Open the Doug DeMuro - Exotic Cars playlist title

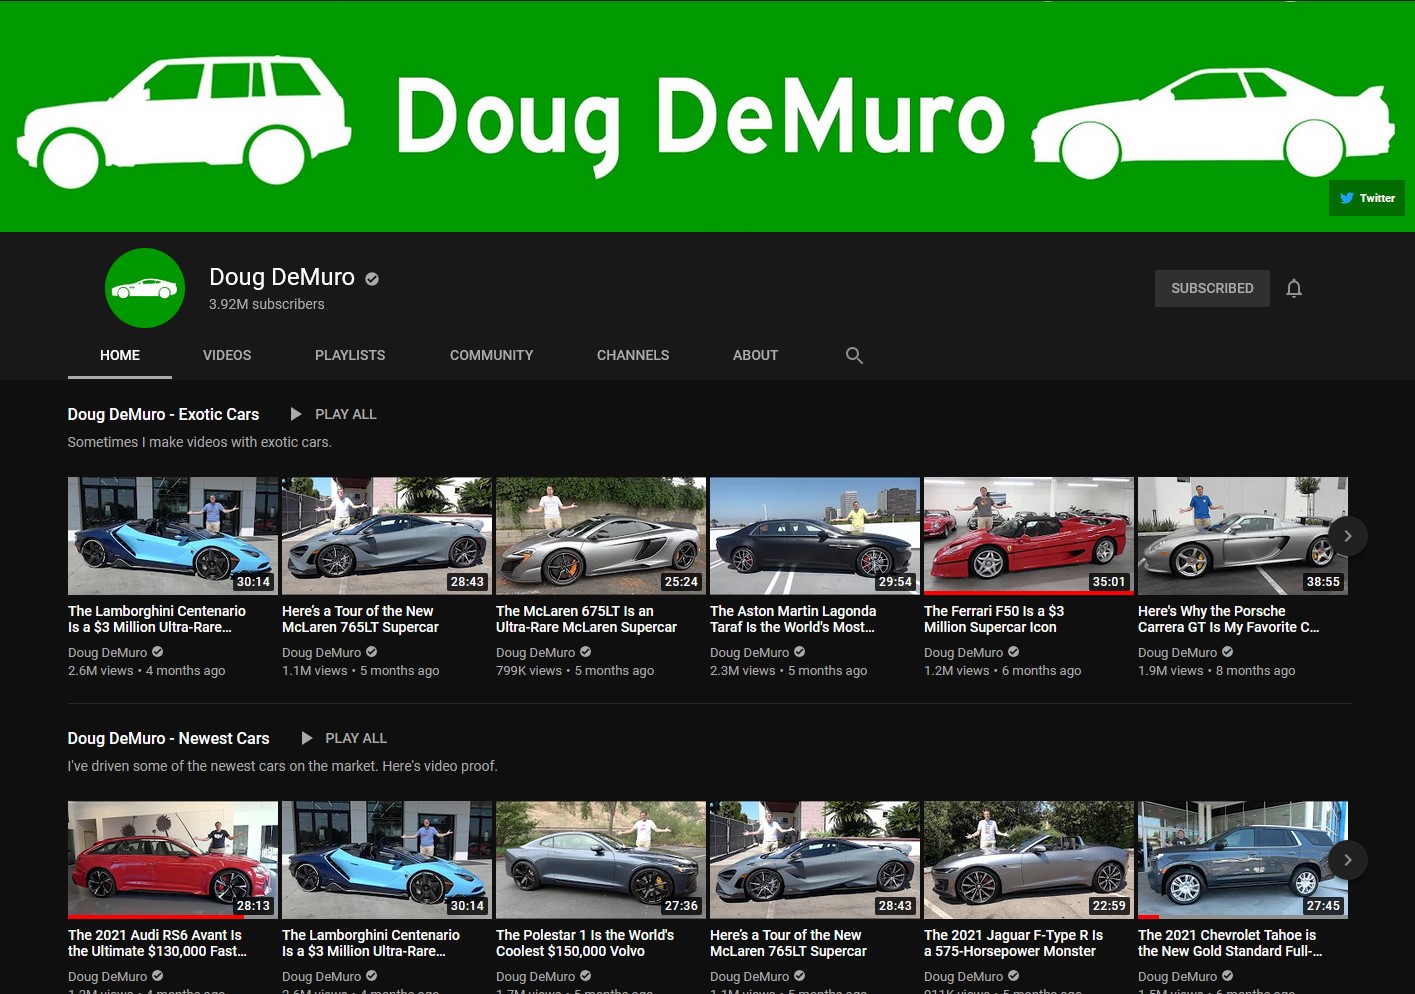coord(163,414)
